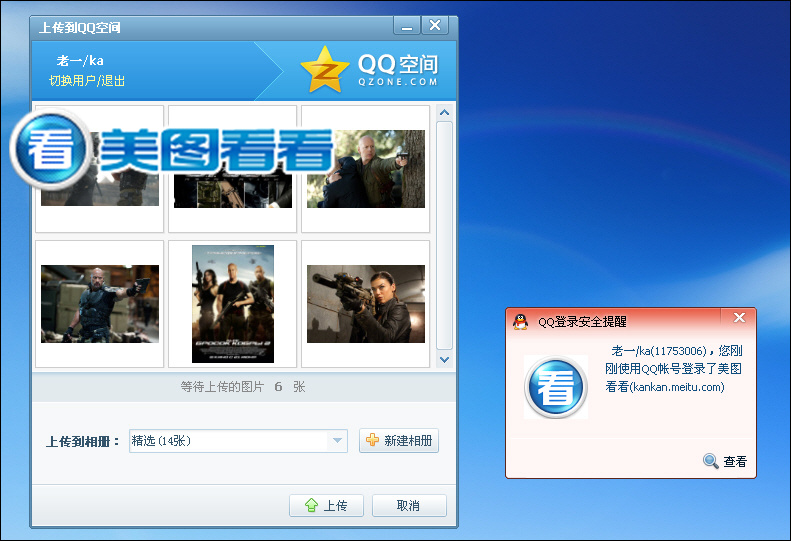Click the username 老一/ka in the header

[x=80, y=61]
